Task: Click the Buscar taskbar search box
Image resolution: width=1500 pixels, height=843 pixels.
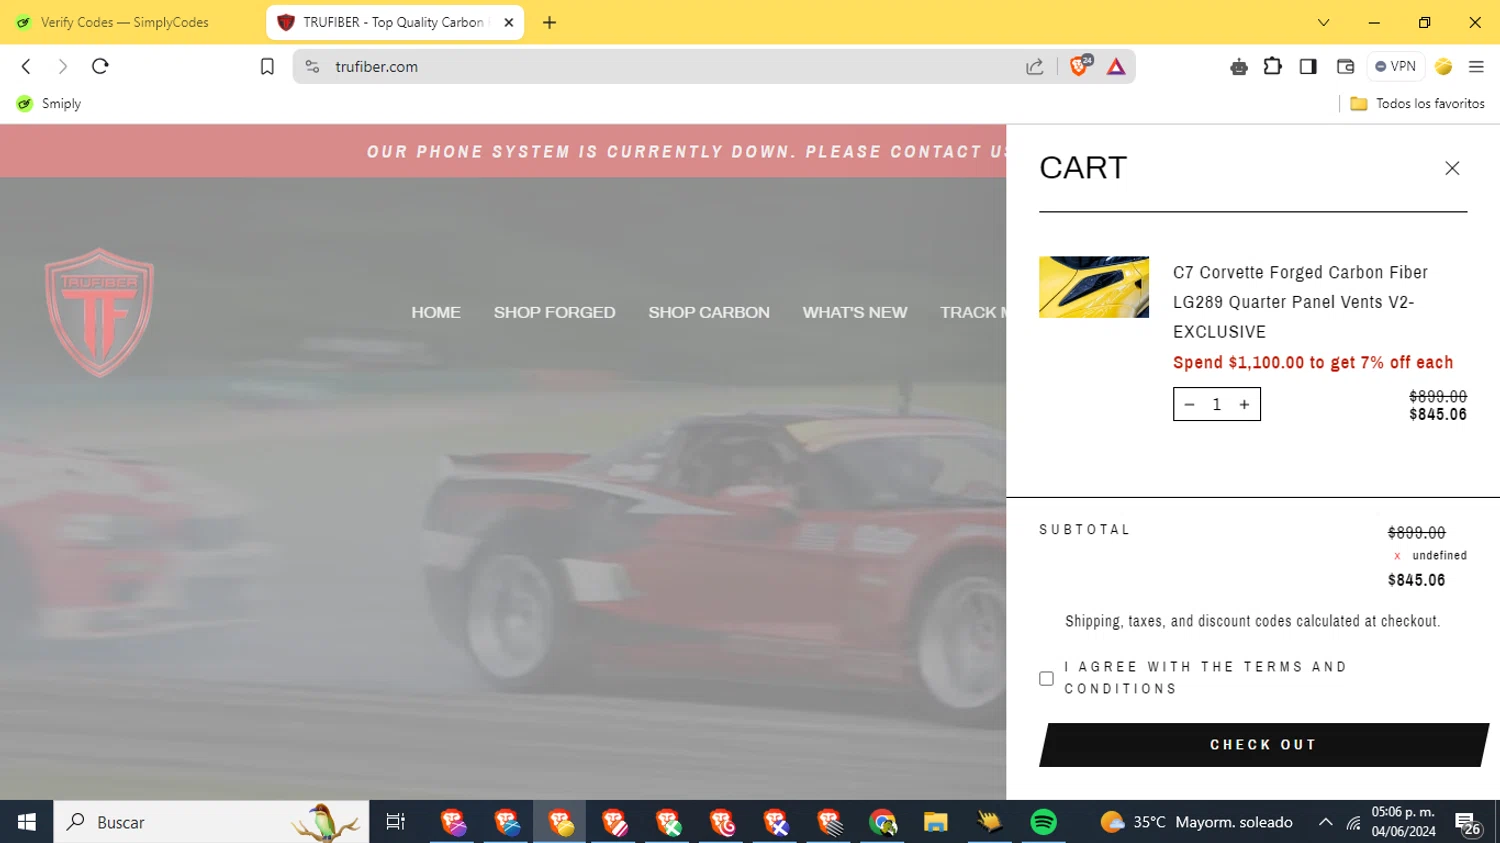Action: (211, 822)
